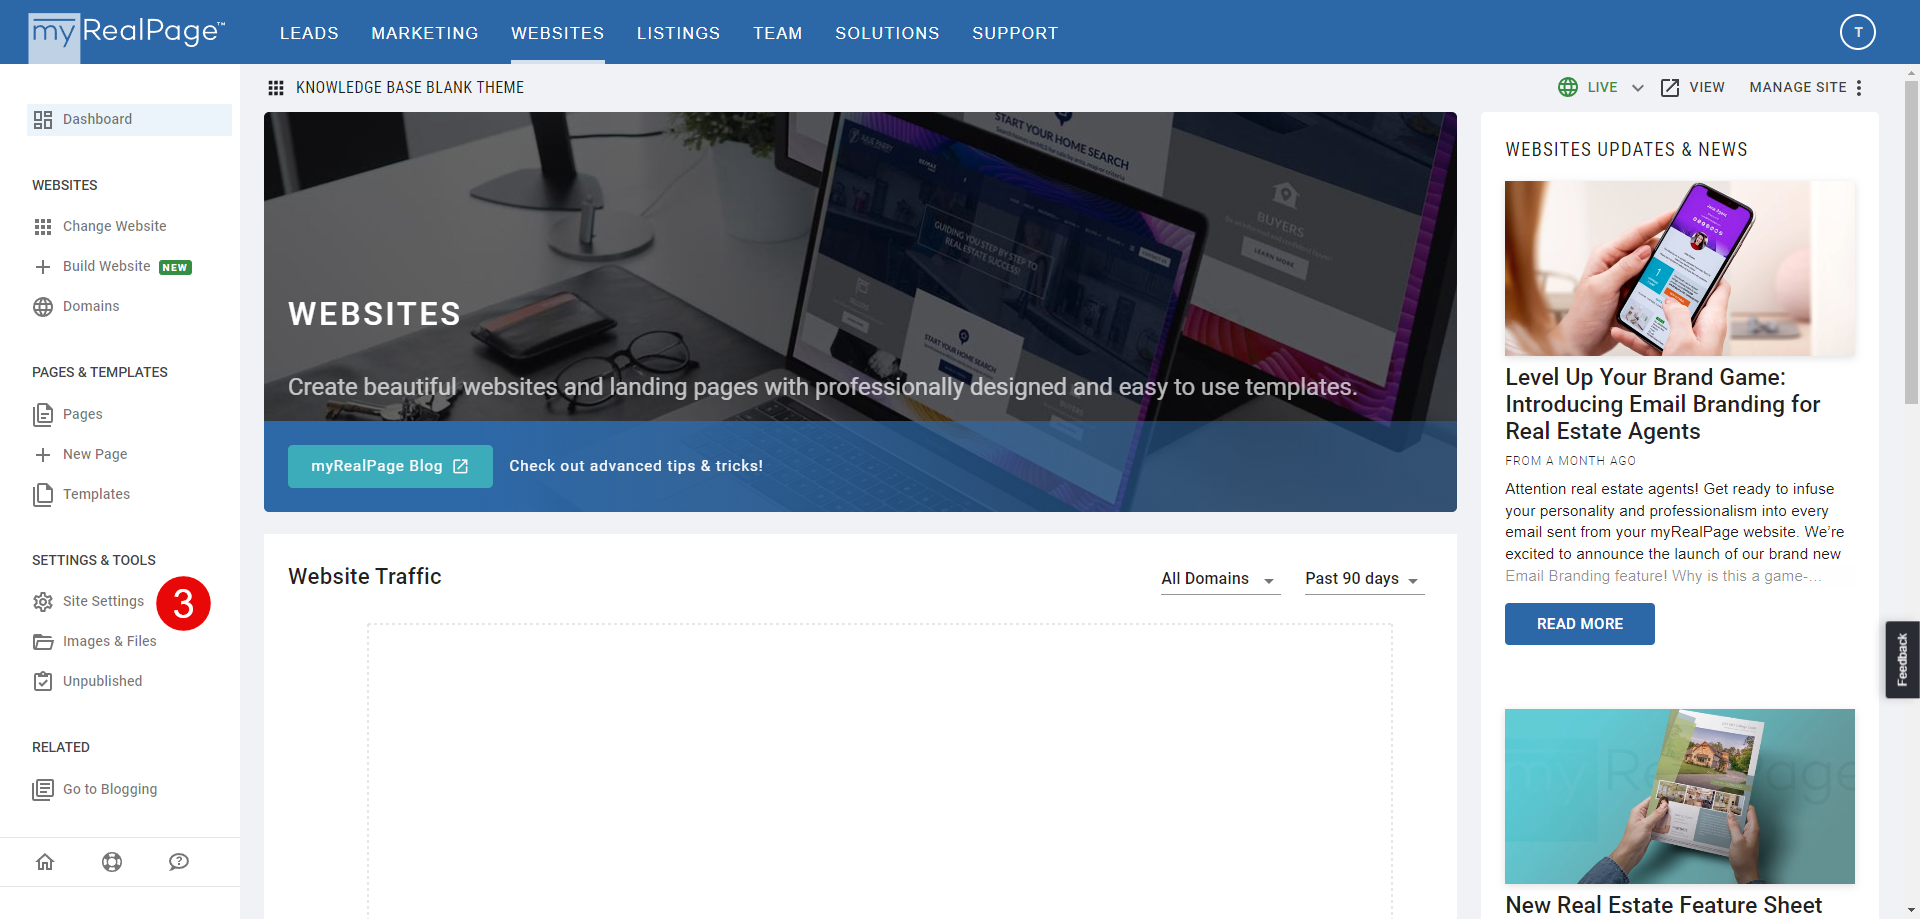Image resolution: width=1920 pixels, height=919 pixels.
Task: Click the Build Website plus icon
Action: point(43,267)
